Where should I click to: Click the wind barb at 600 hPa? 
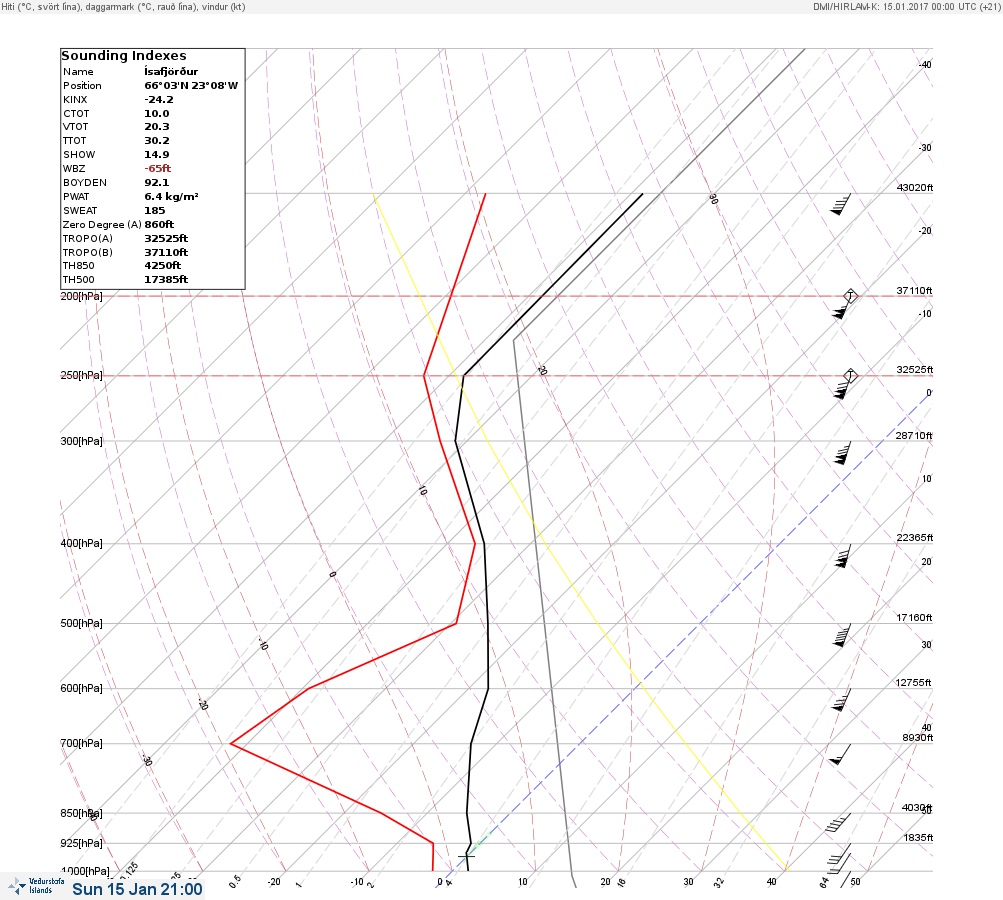(841, 700)
